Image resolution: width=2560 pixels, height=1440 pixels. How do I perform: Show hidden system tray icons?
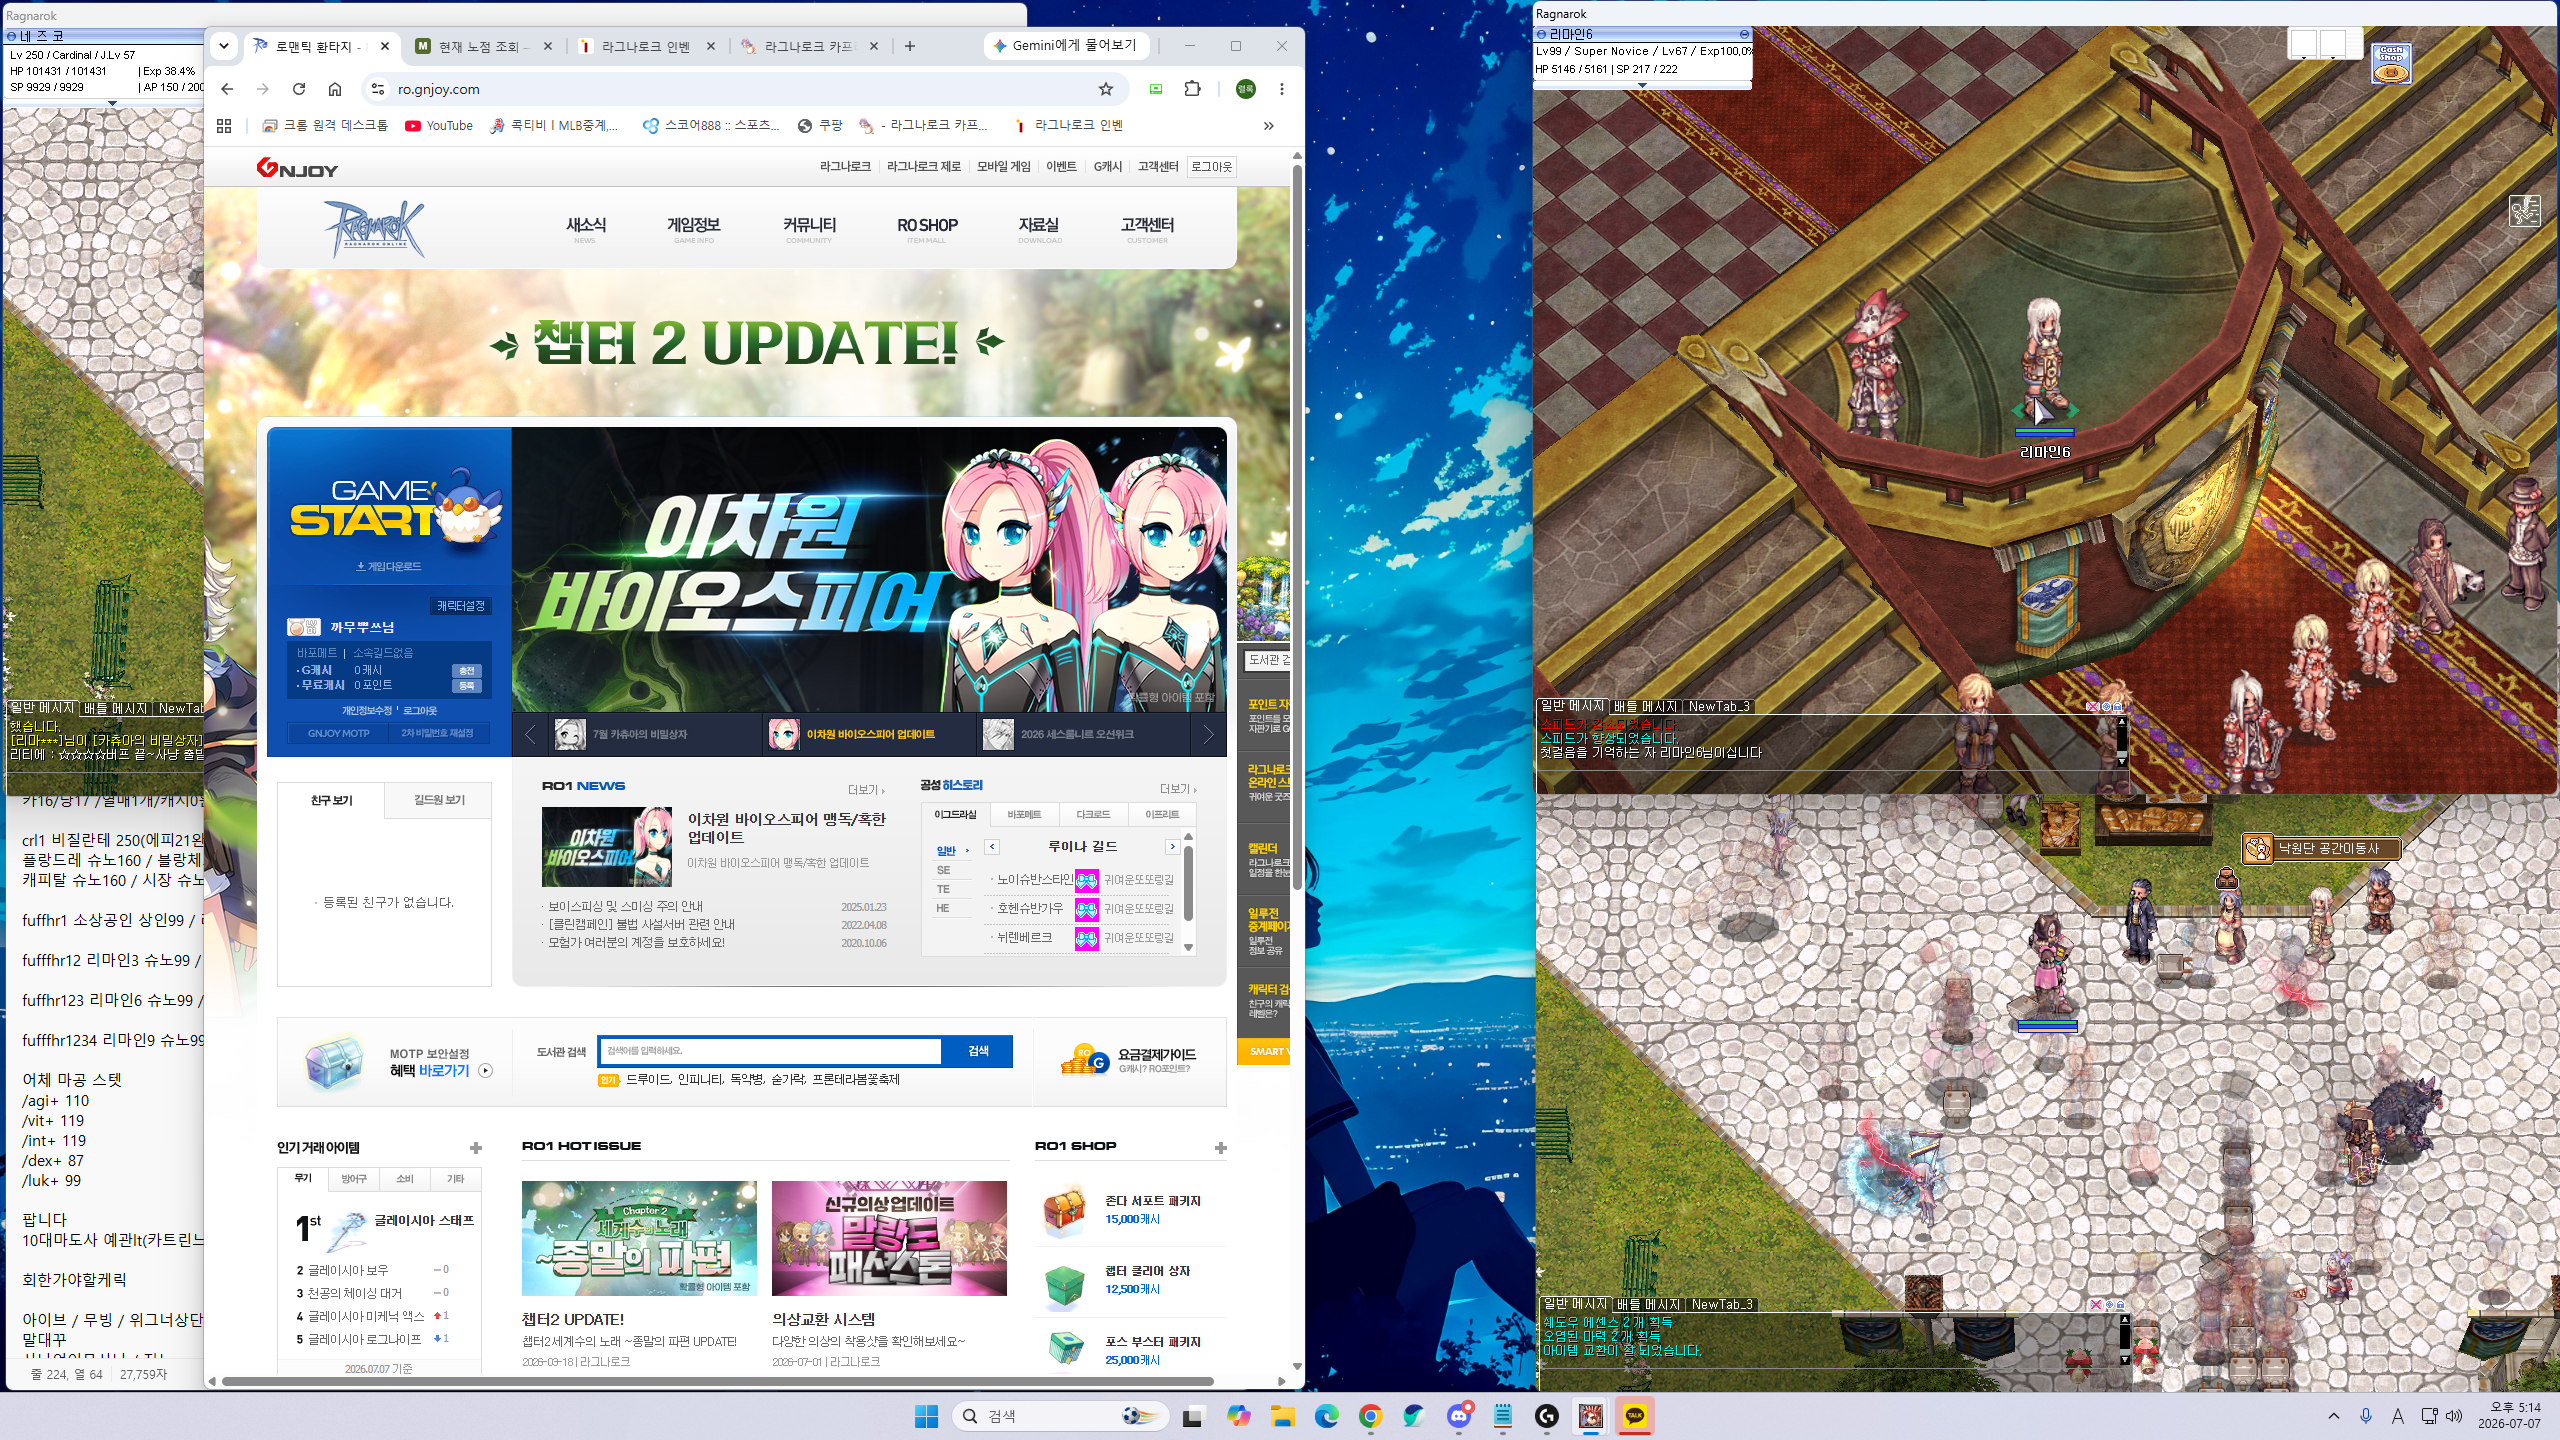tap(2334, 1416)
